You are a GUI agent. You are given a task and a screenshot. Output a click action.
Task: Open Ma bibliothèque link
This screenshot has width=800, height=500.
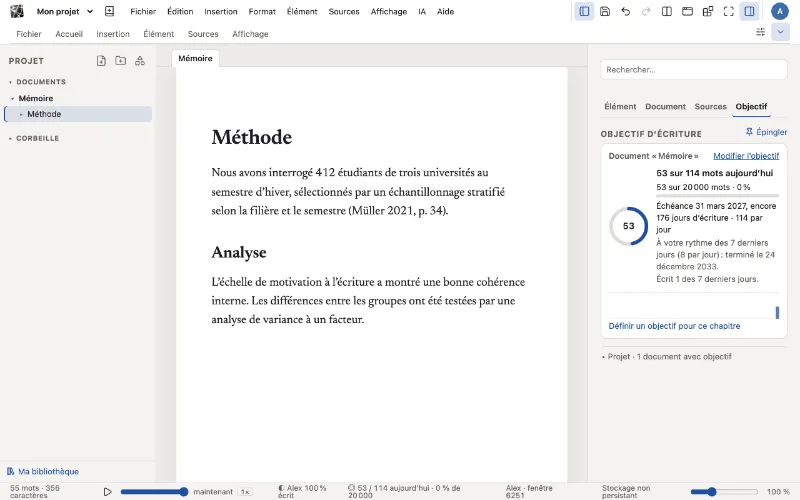43,471
